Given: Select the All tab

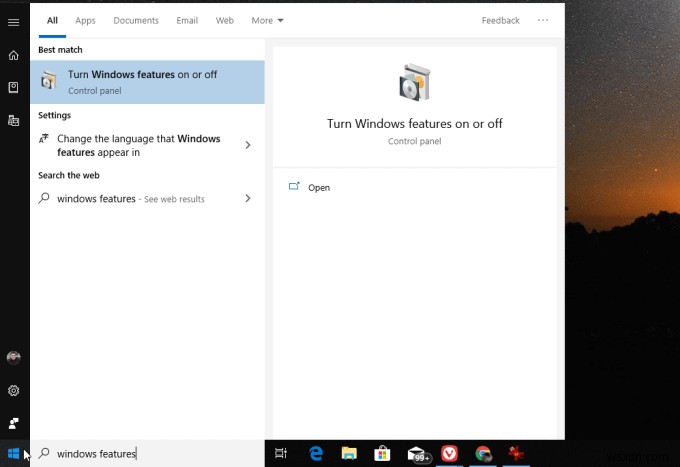Looking at the screenshot, I should coord(52,20).
